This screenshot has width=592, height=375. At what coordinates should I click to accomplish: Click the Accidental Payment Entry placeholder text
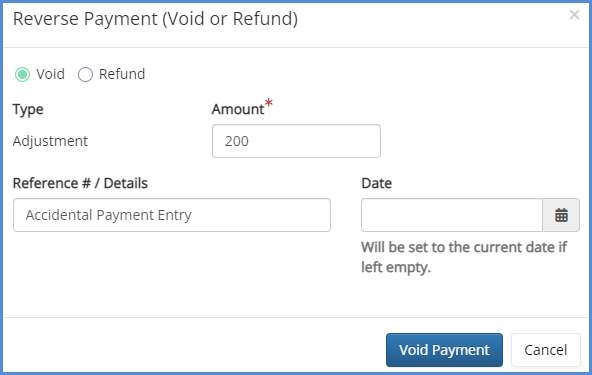point(108,215)
